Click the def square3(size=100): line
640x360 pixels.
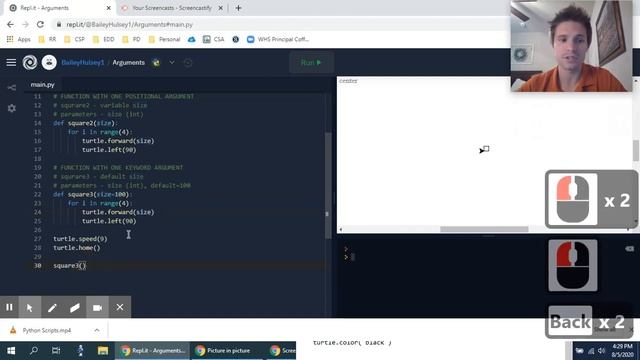click(93, 194)
